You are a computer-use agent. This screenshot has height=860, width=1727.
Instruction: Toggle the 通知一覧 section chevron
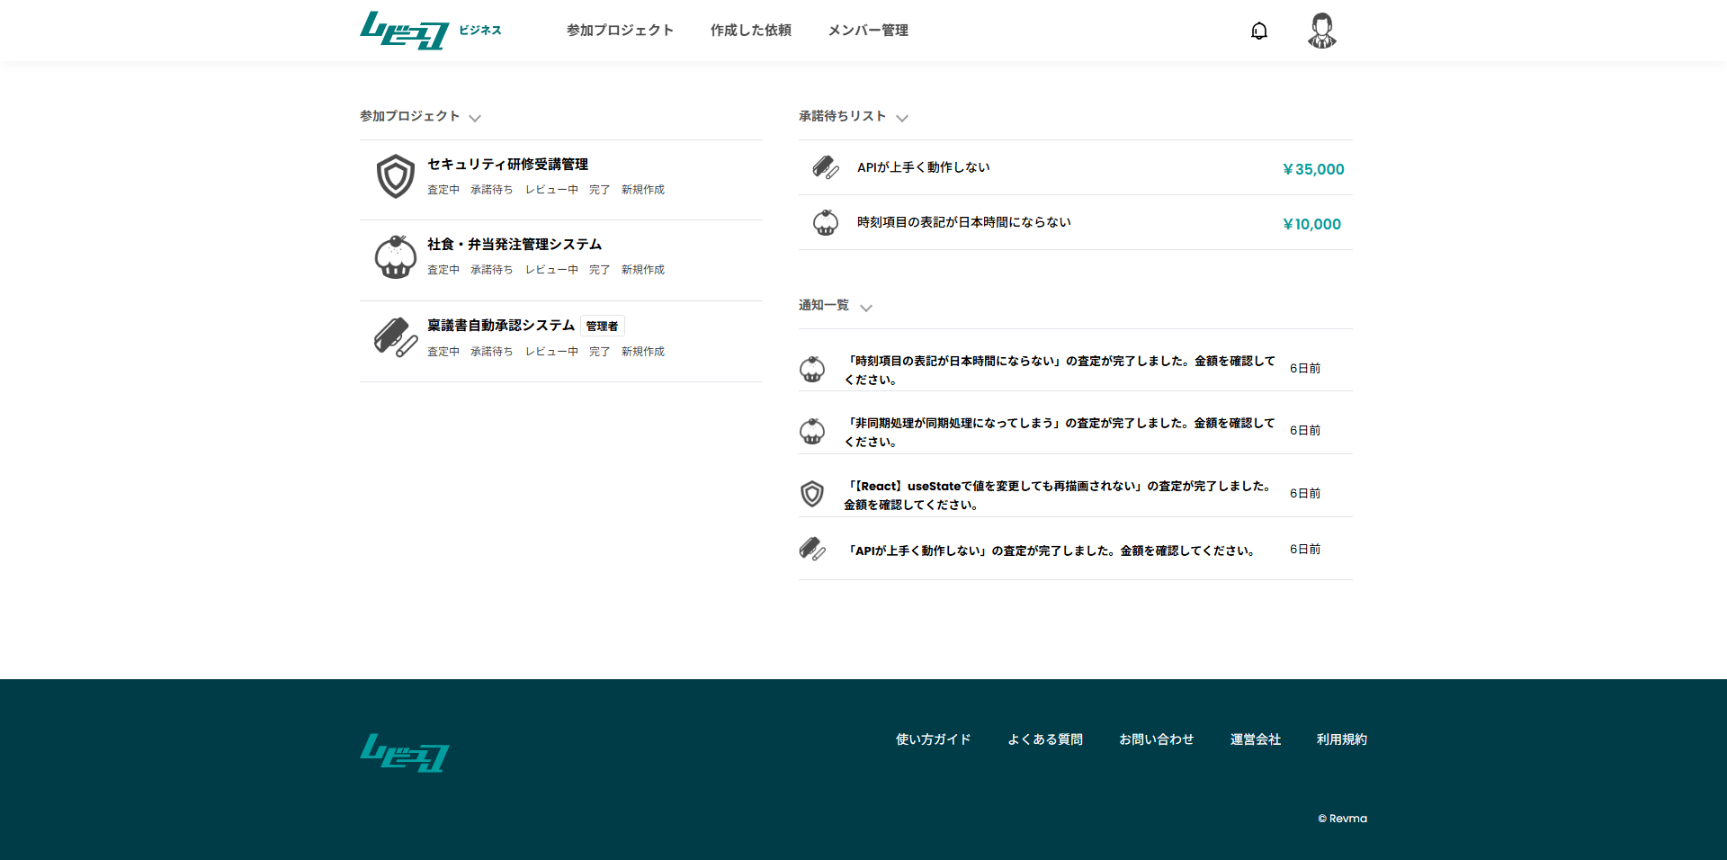click(866, 308)
